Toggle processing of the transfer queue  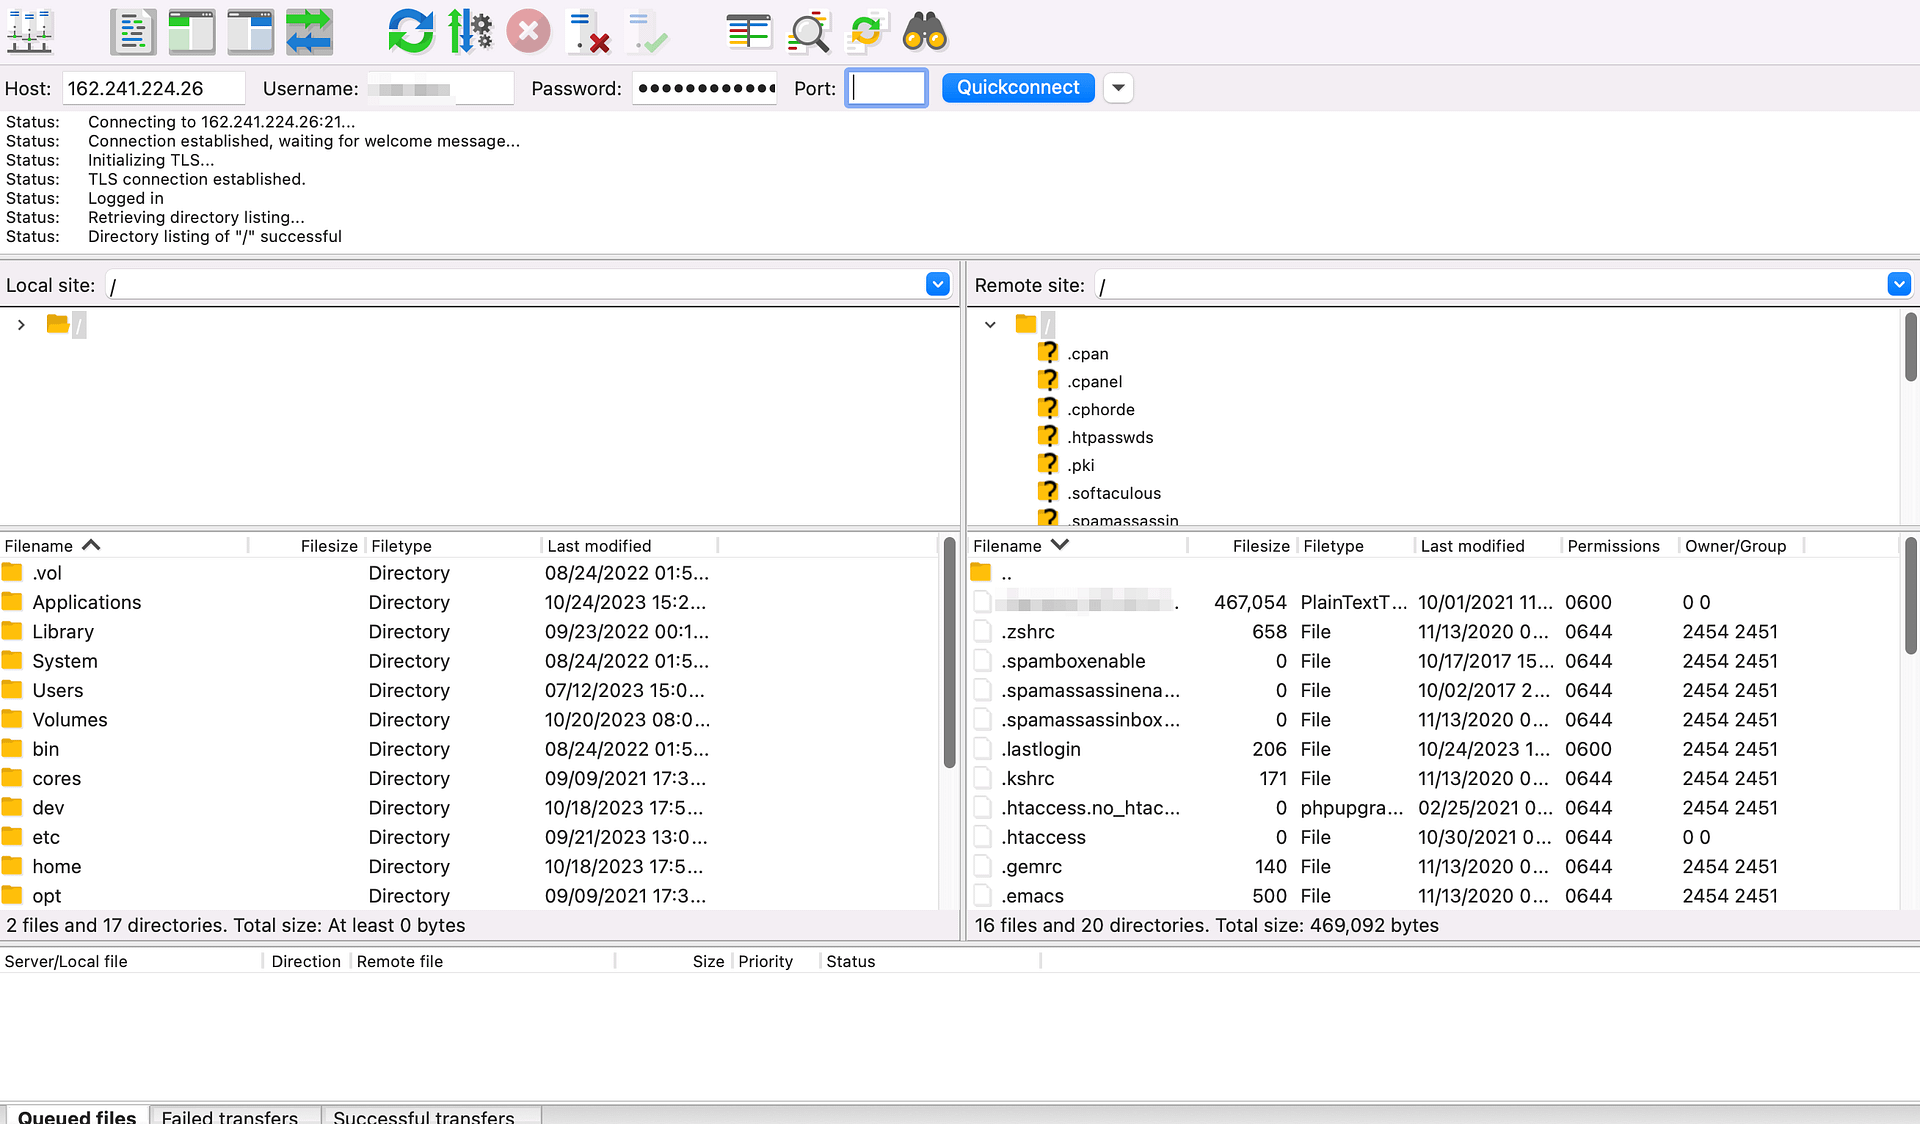click(x=469, y=32)
